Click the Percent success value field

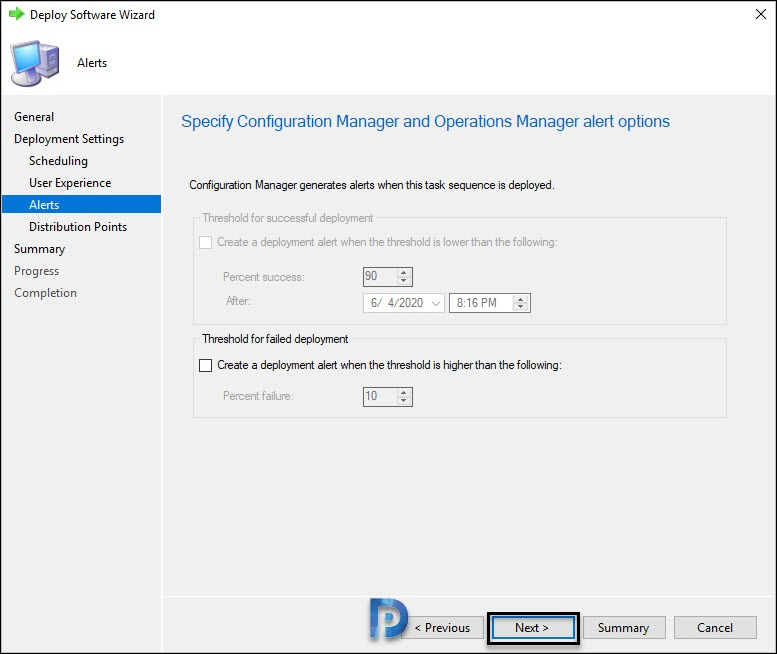pos(380,276)
